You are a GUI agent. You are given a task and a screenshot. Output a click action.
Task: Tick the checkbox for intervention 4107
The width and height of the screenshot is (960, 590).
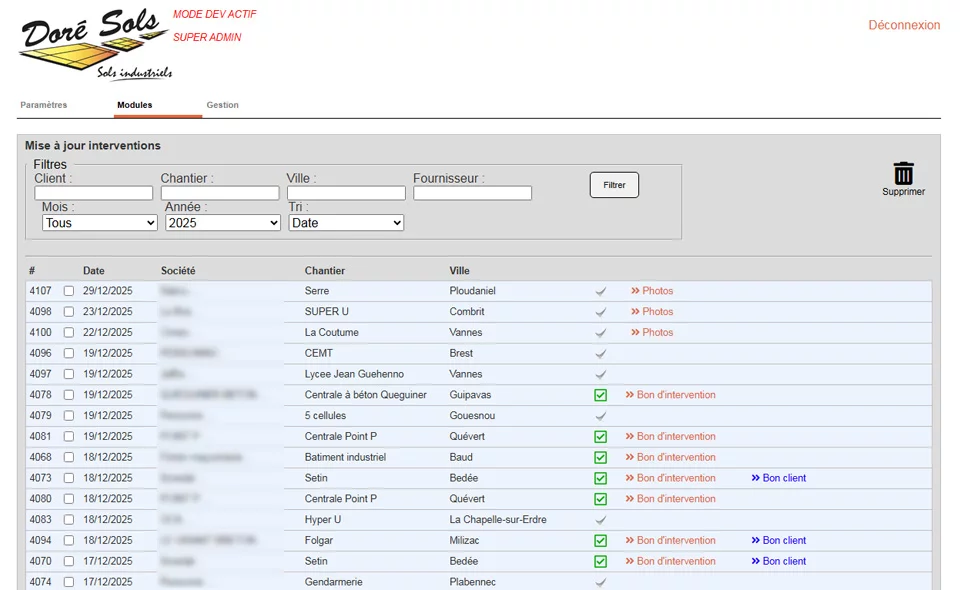tap(69, 291)
